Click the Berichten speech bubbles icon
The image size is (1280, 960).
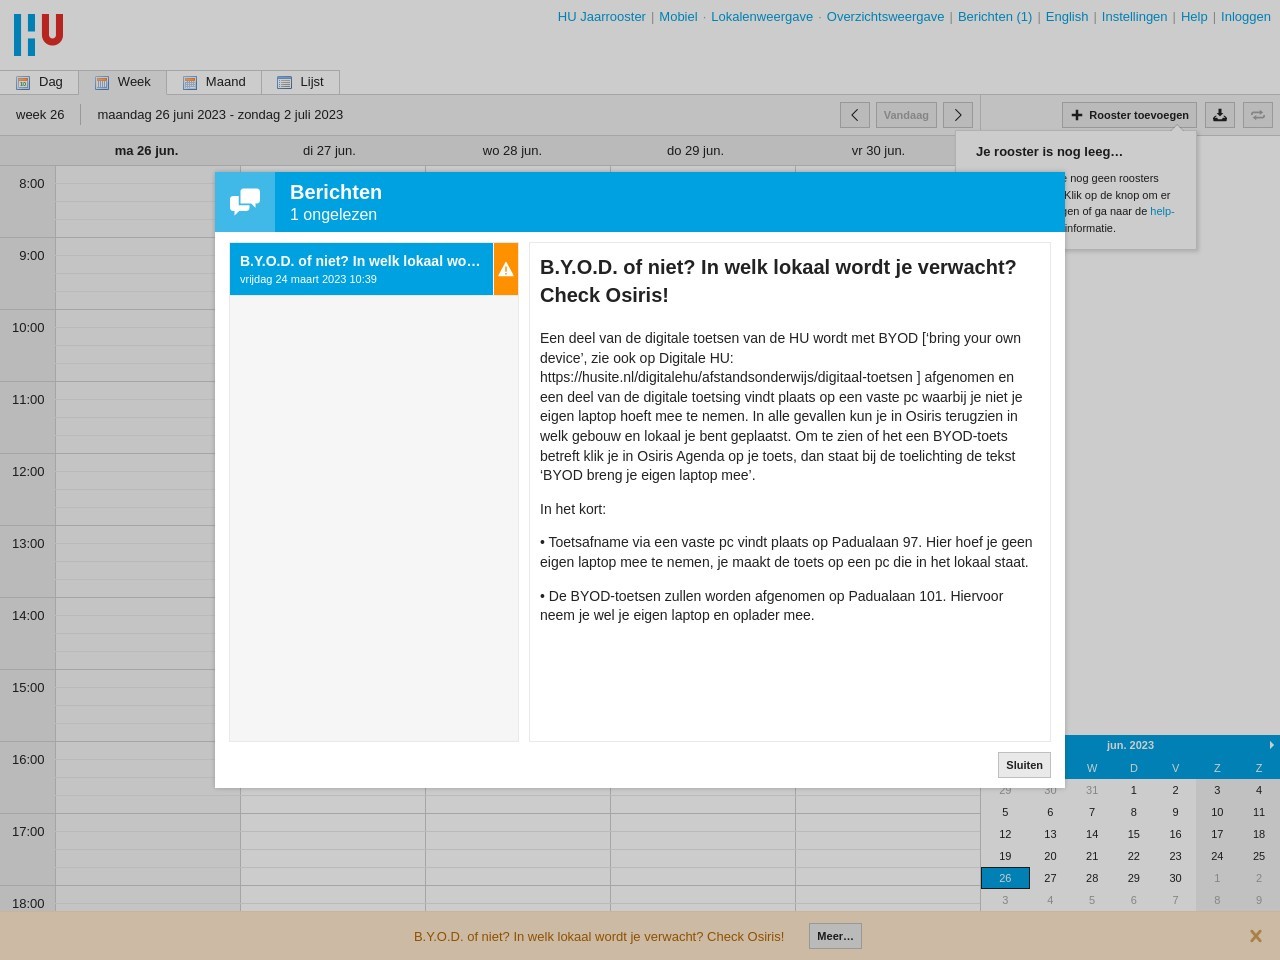point(245,202)
